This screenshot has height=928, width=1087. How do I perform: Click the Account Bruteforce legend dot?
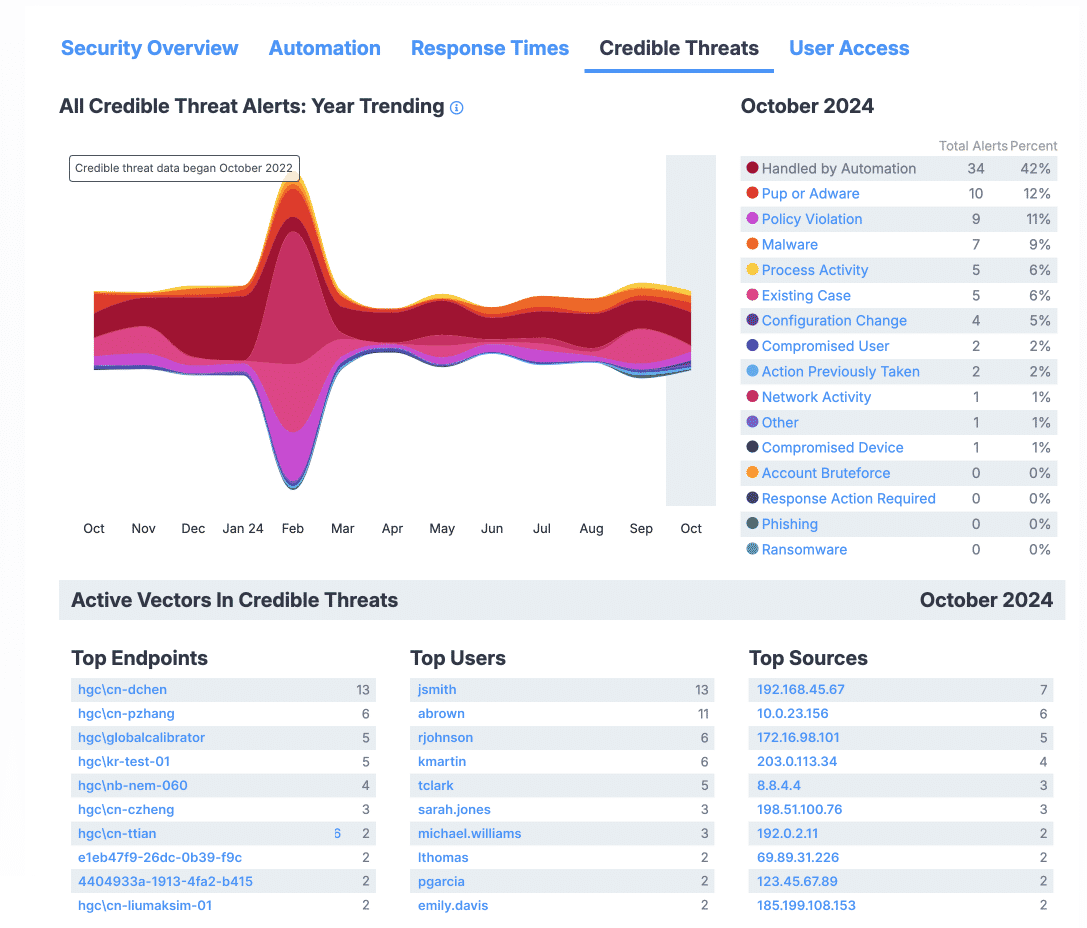click(752, 473)
